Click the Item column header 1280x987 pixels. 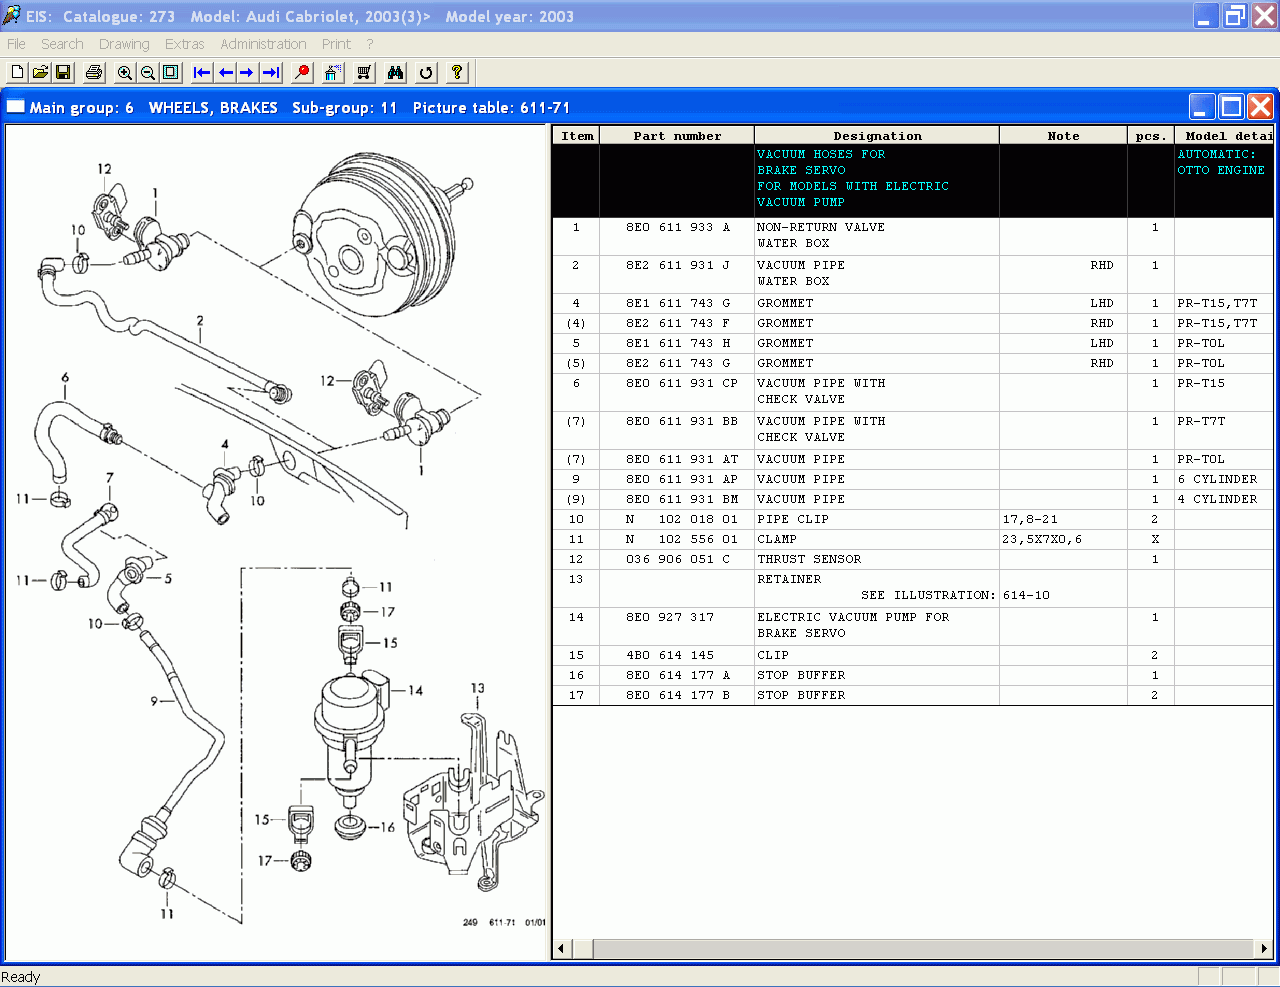coord(577,136)
